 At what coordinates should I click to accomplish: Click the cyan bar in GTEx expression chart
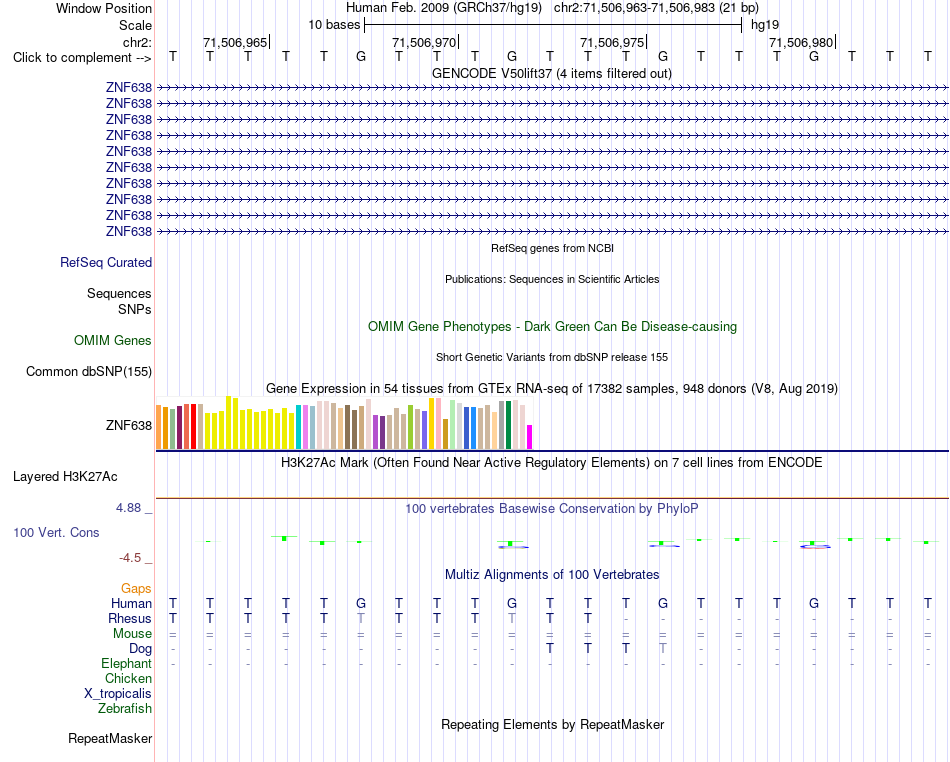click(299, 427)
